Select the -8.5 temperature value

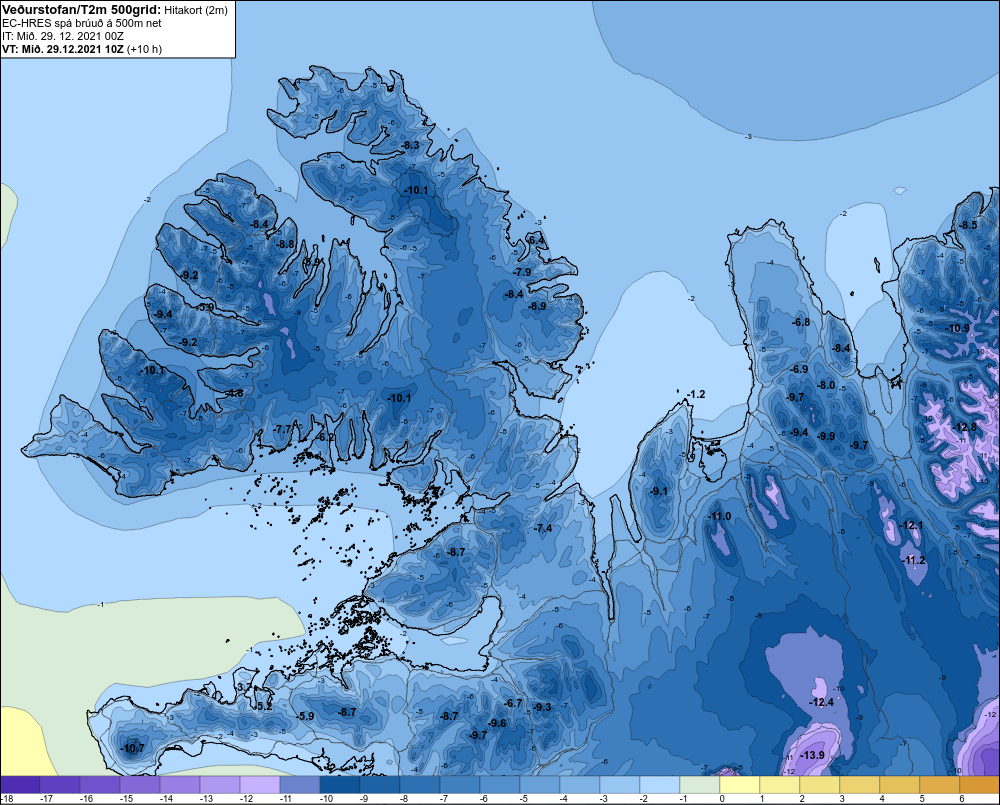pos(968,225)
